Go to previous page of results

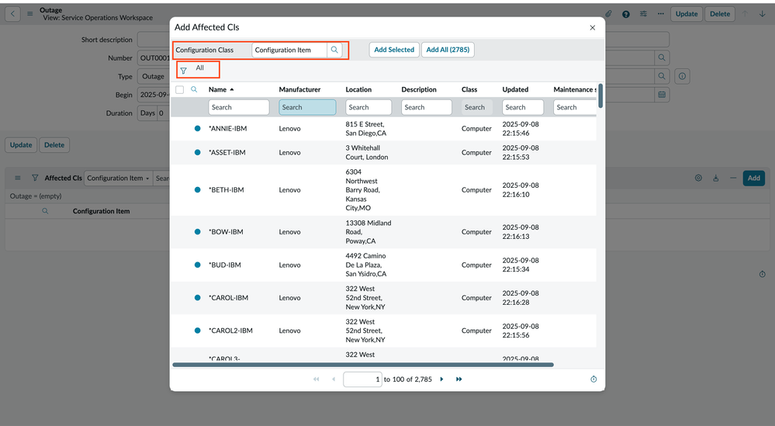pyautogui.click(x=334, y=379)
